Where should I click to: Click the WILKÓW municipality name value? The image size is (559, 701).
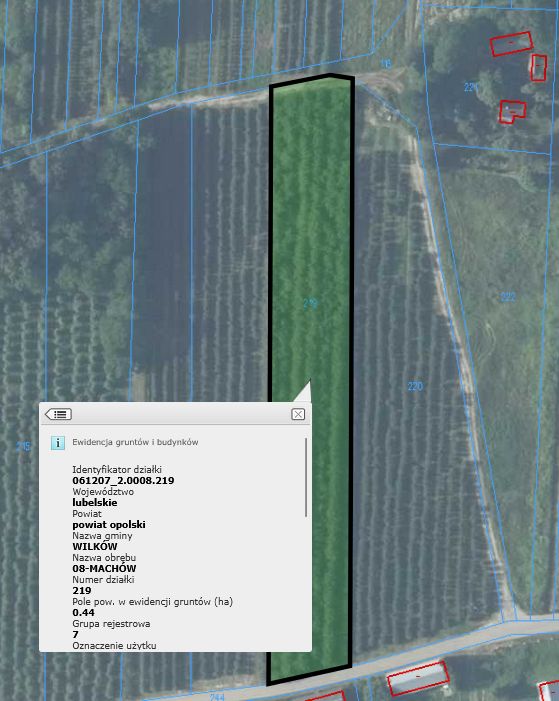click(95, 546)
